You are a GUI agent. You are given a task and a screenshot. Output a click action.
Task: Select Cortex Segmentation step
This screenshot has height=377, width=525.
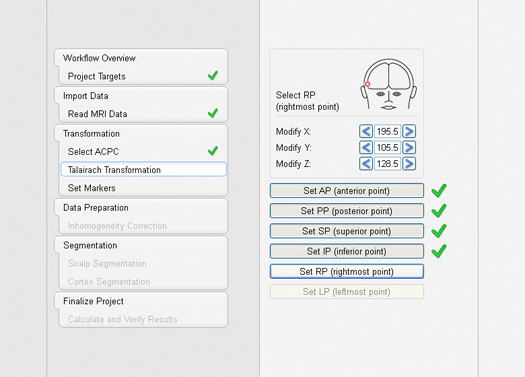click(143, 282)
